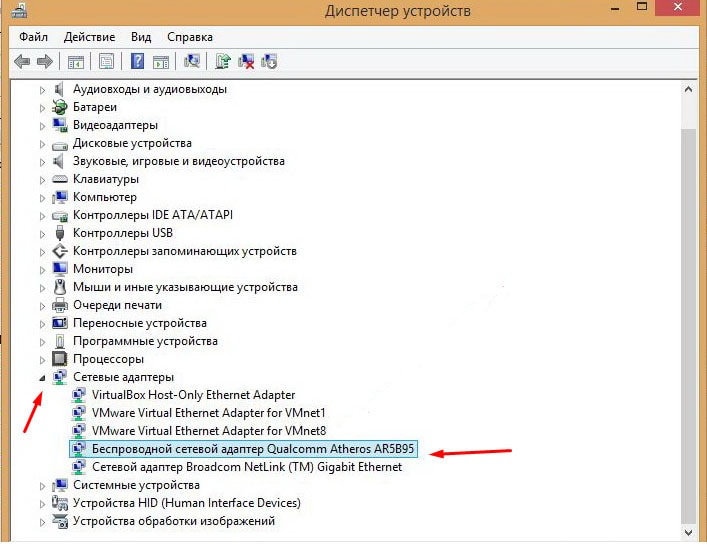The width and height of the screenshot is (707, 548).
Task: Click the drive icon beside Дисковые устройства
Action: [x=60, y=145]
